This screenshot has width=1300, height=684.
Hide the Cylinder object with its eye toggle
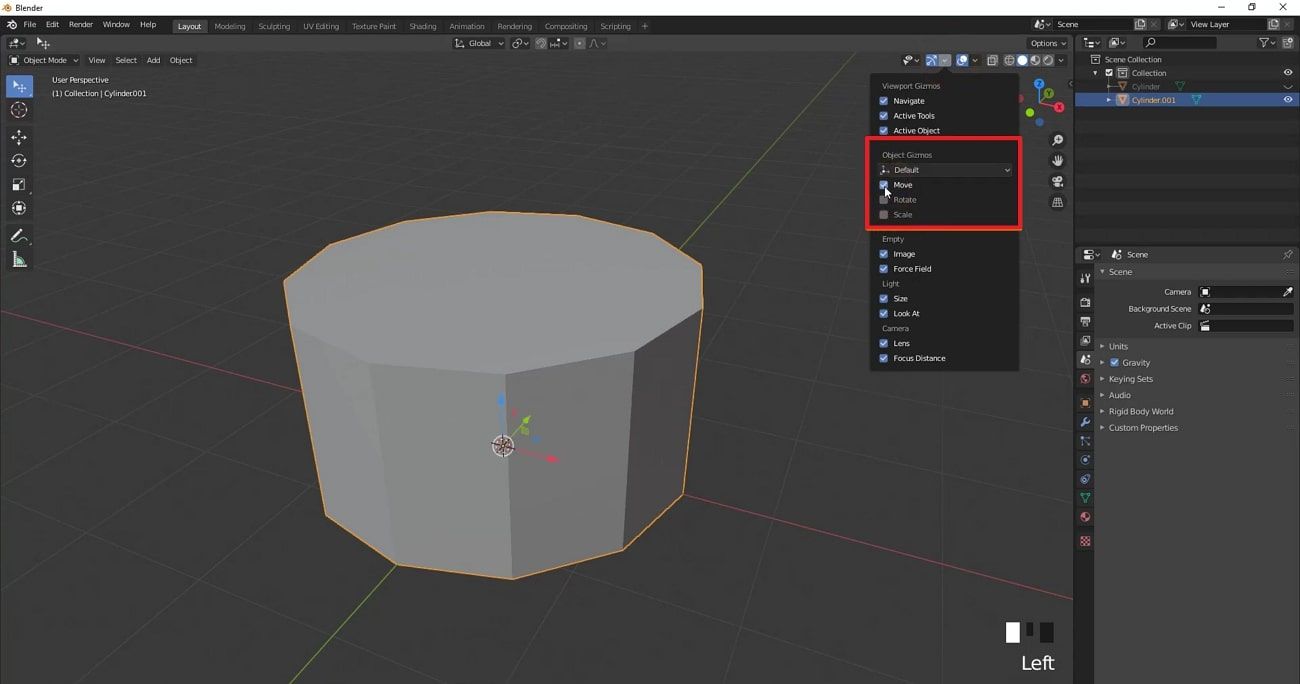pyautogui.click(x=1290, y=86)
